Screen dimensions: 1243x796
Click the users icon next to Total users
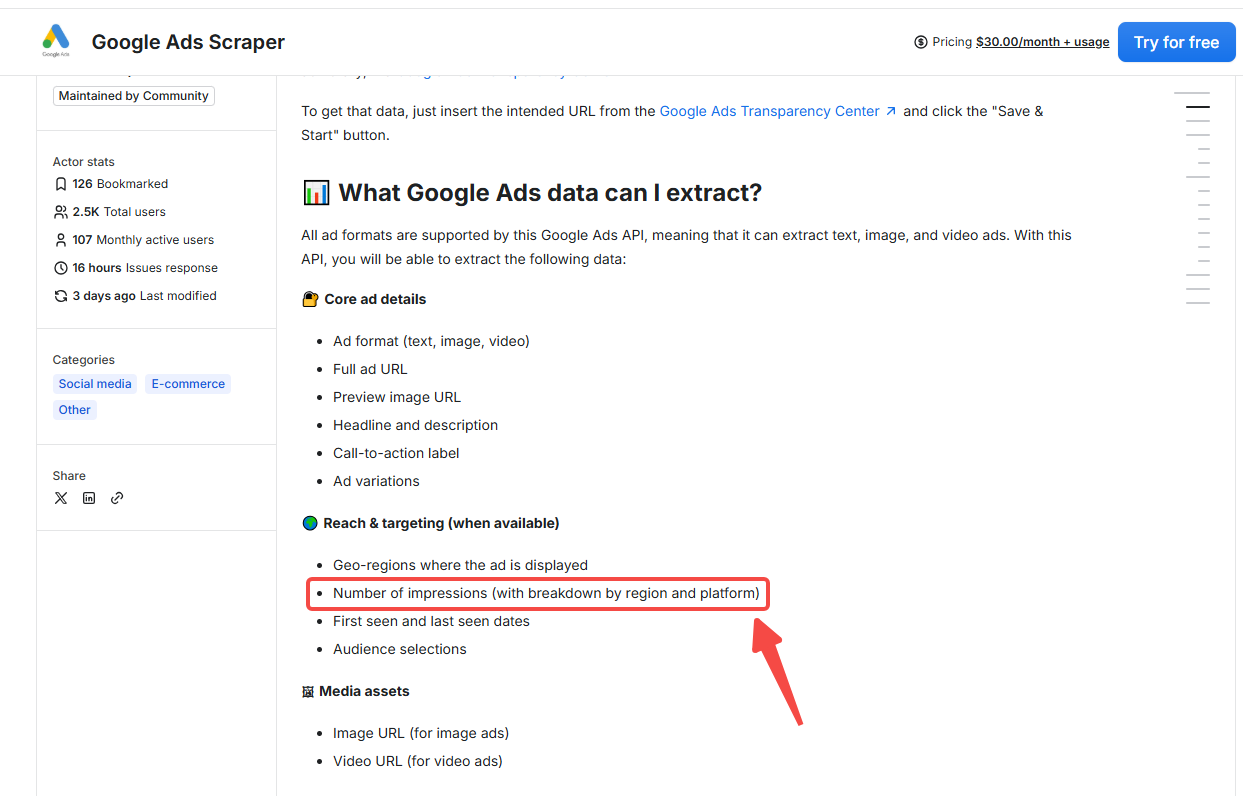tap(60, 211)
